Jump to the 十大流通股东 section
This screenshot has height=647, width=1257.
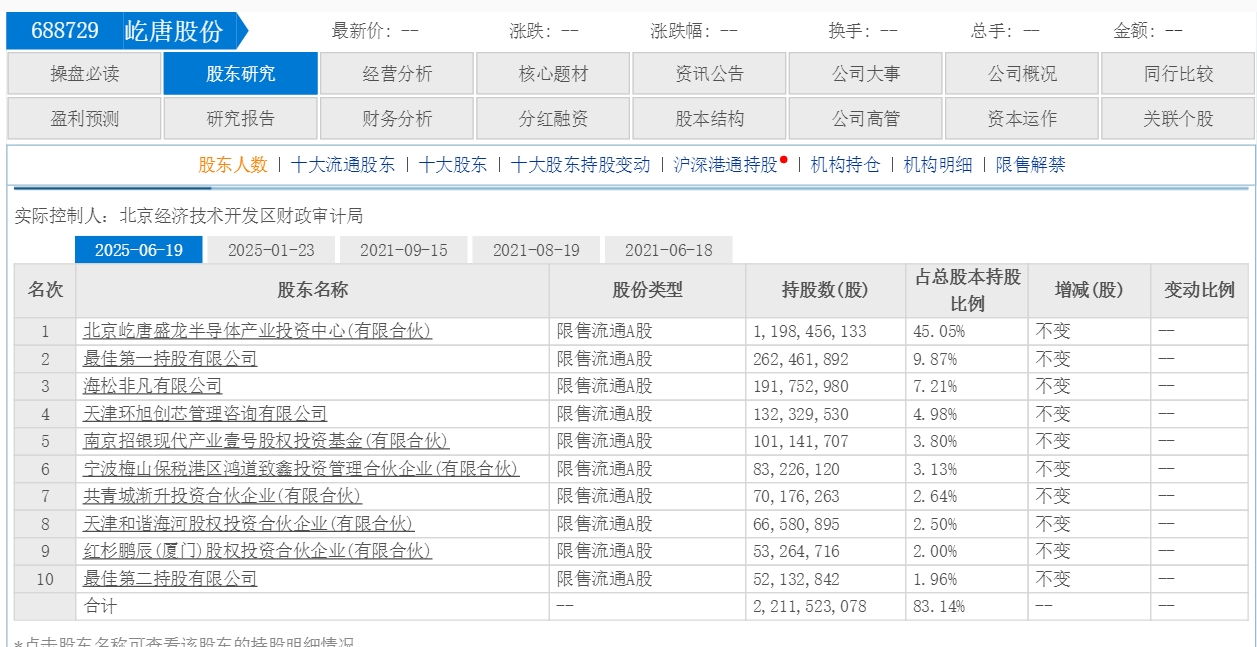click(343, 165)
